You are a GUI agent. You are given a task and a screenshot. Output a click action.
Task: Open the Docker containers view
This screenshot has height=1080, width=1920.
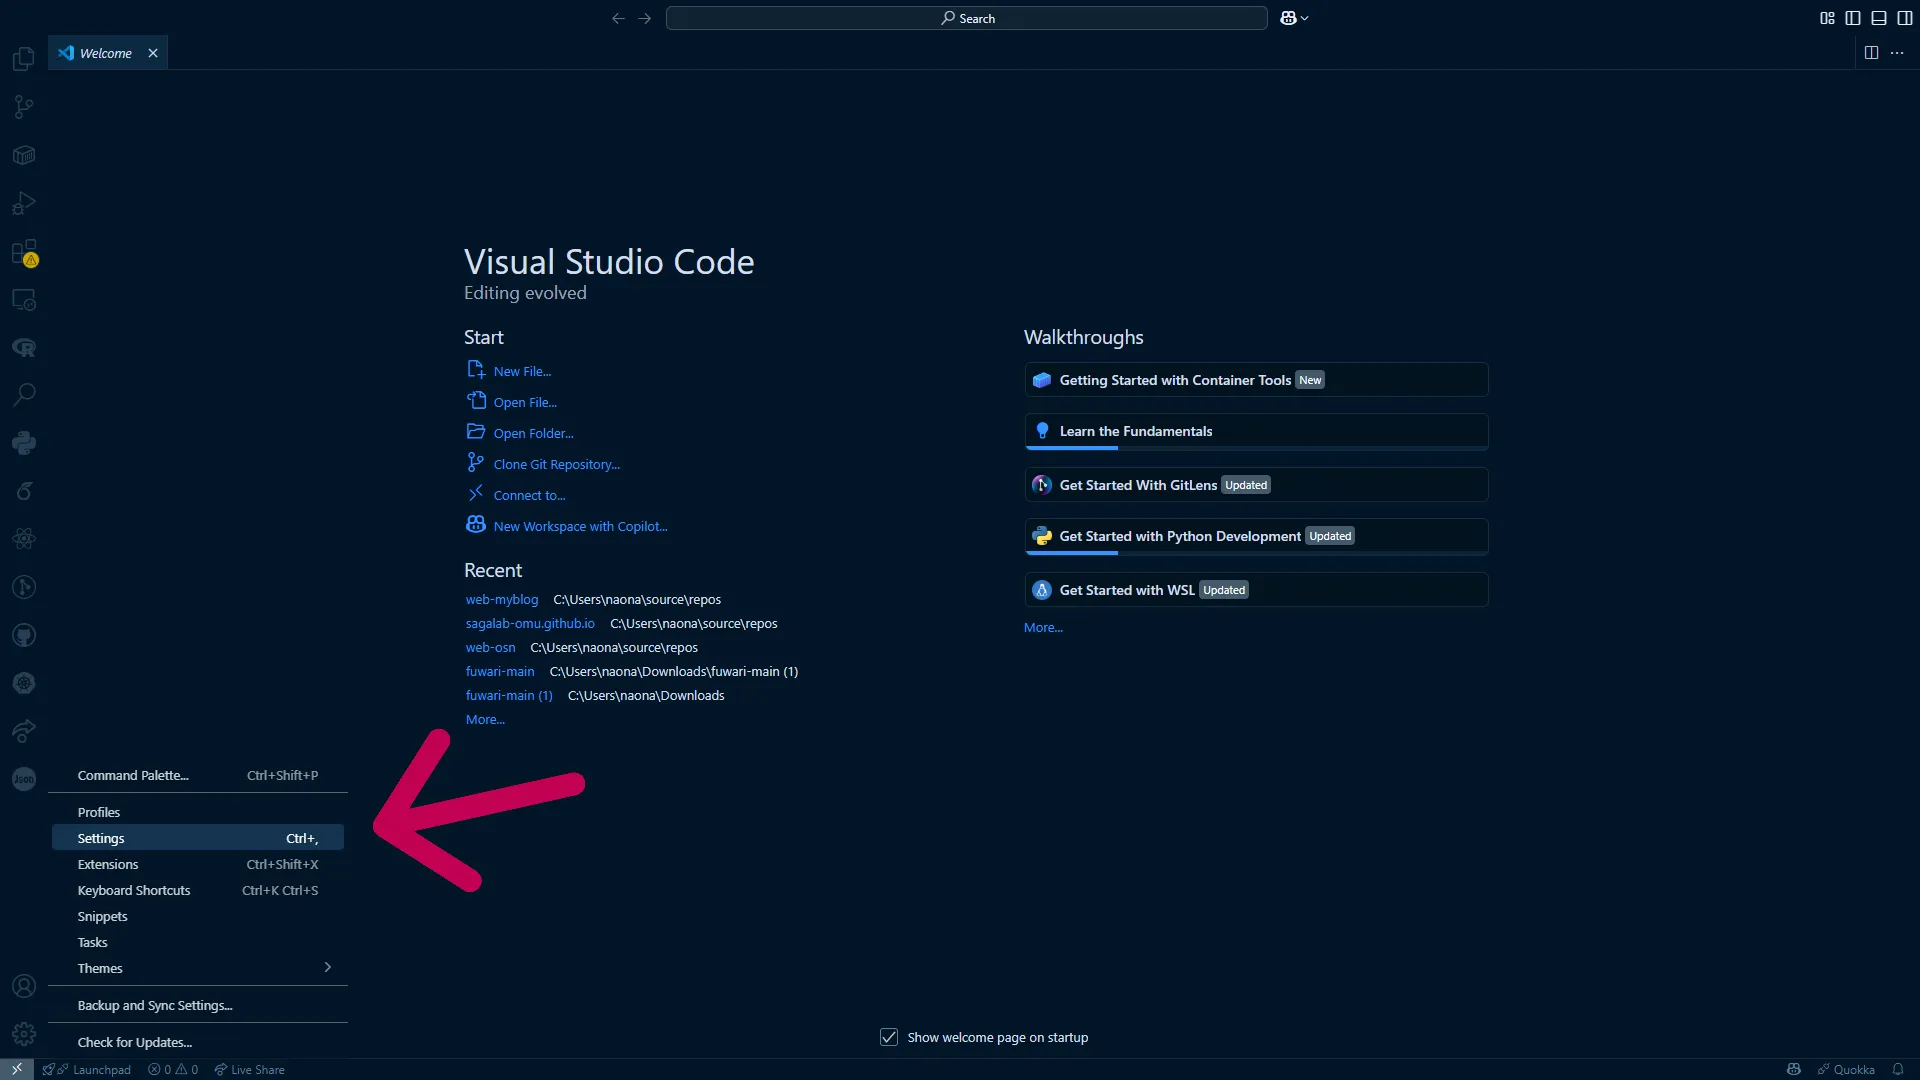pyautogui.click(x=23, y=155)
